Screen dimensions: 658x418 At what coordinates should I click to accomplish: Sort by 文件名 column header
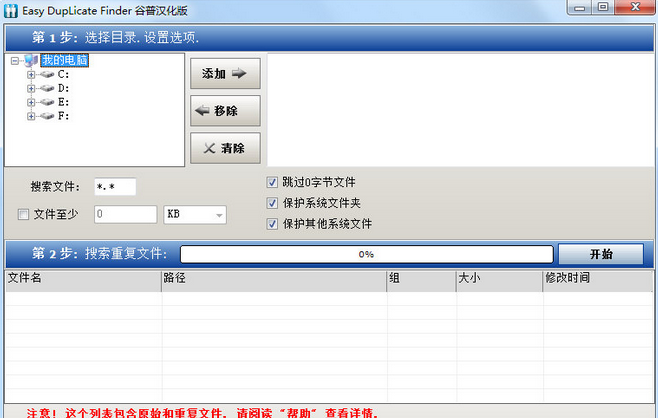coord(83,281)
